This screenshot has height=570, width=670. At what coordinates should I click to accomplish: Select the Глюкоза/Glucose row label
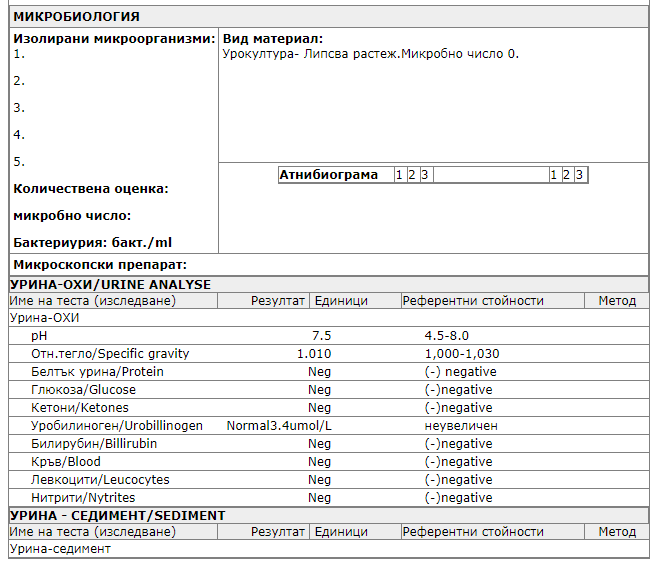click(x=84, y=390)
